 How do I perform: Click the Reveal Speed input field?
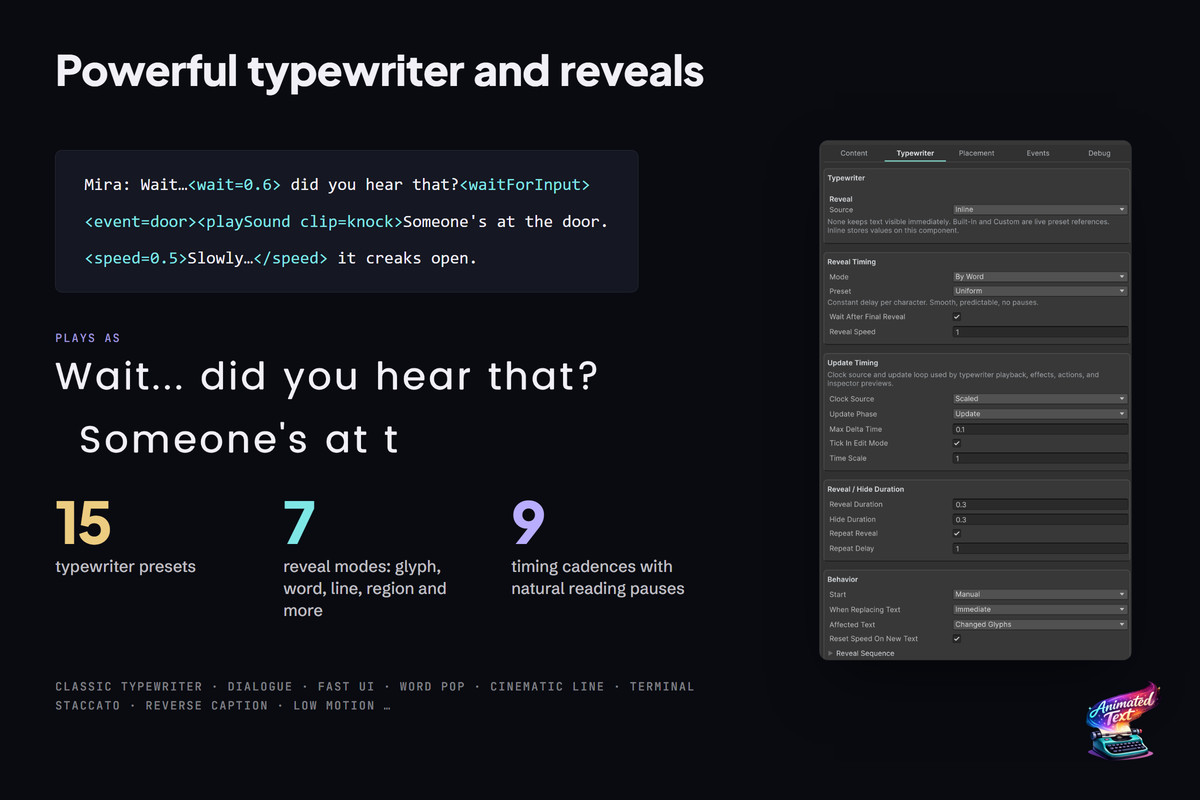tap(1040, 332)
